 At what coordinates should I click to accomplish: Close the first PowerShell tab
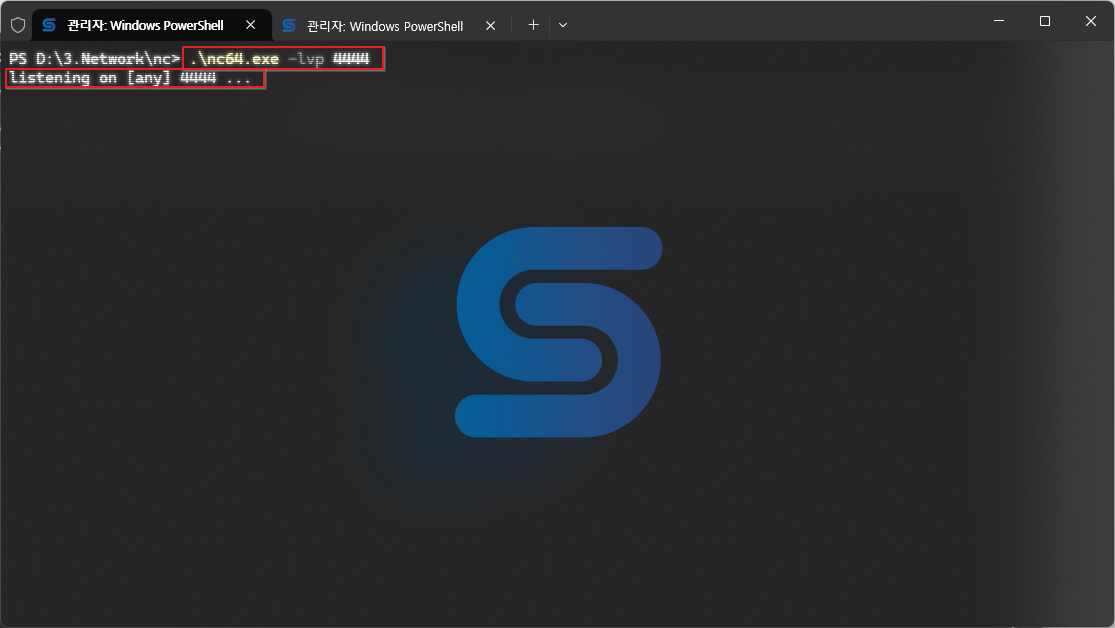pos(250,25)
